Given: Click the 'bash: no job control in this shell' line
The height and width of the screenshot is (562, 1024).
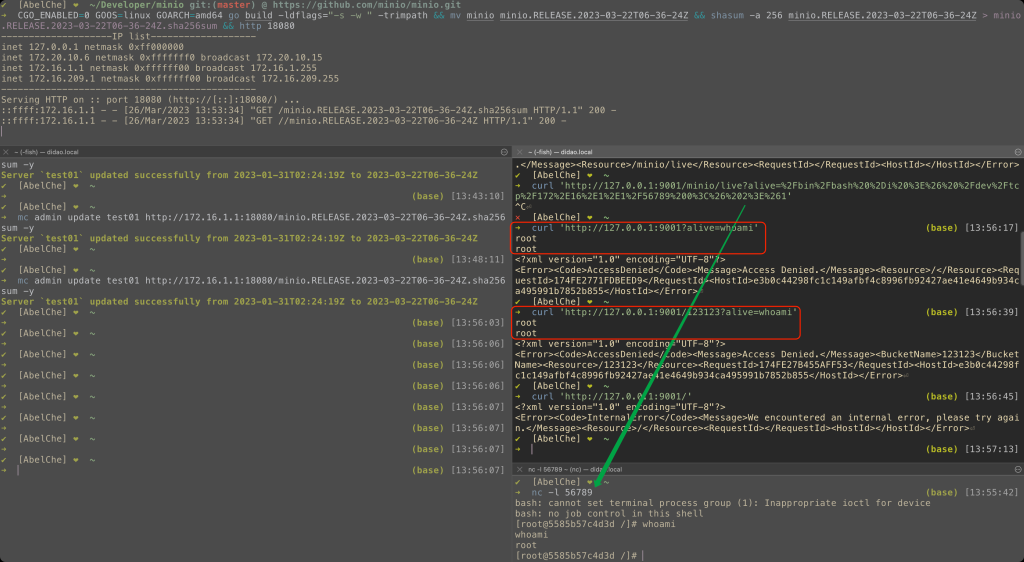Looking at the screenshot, I should [609, 514].
